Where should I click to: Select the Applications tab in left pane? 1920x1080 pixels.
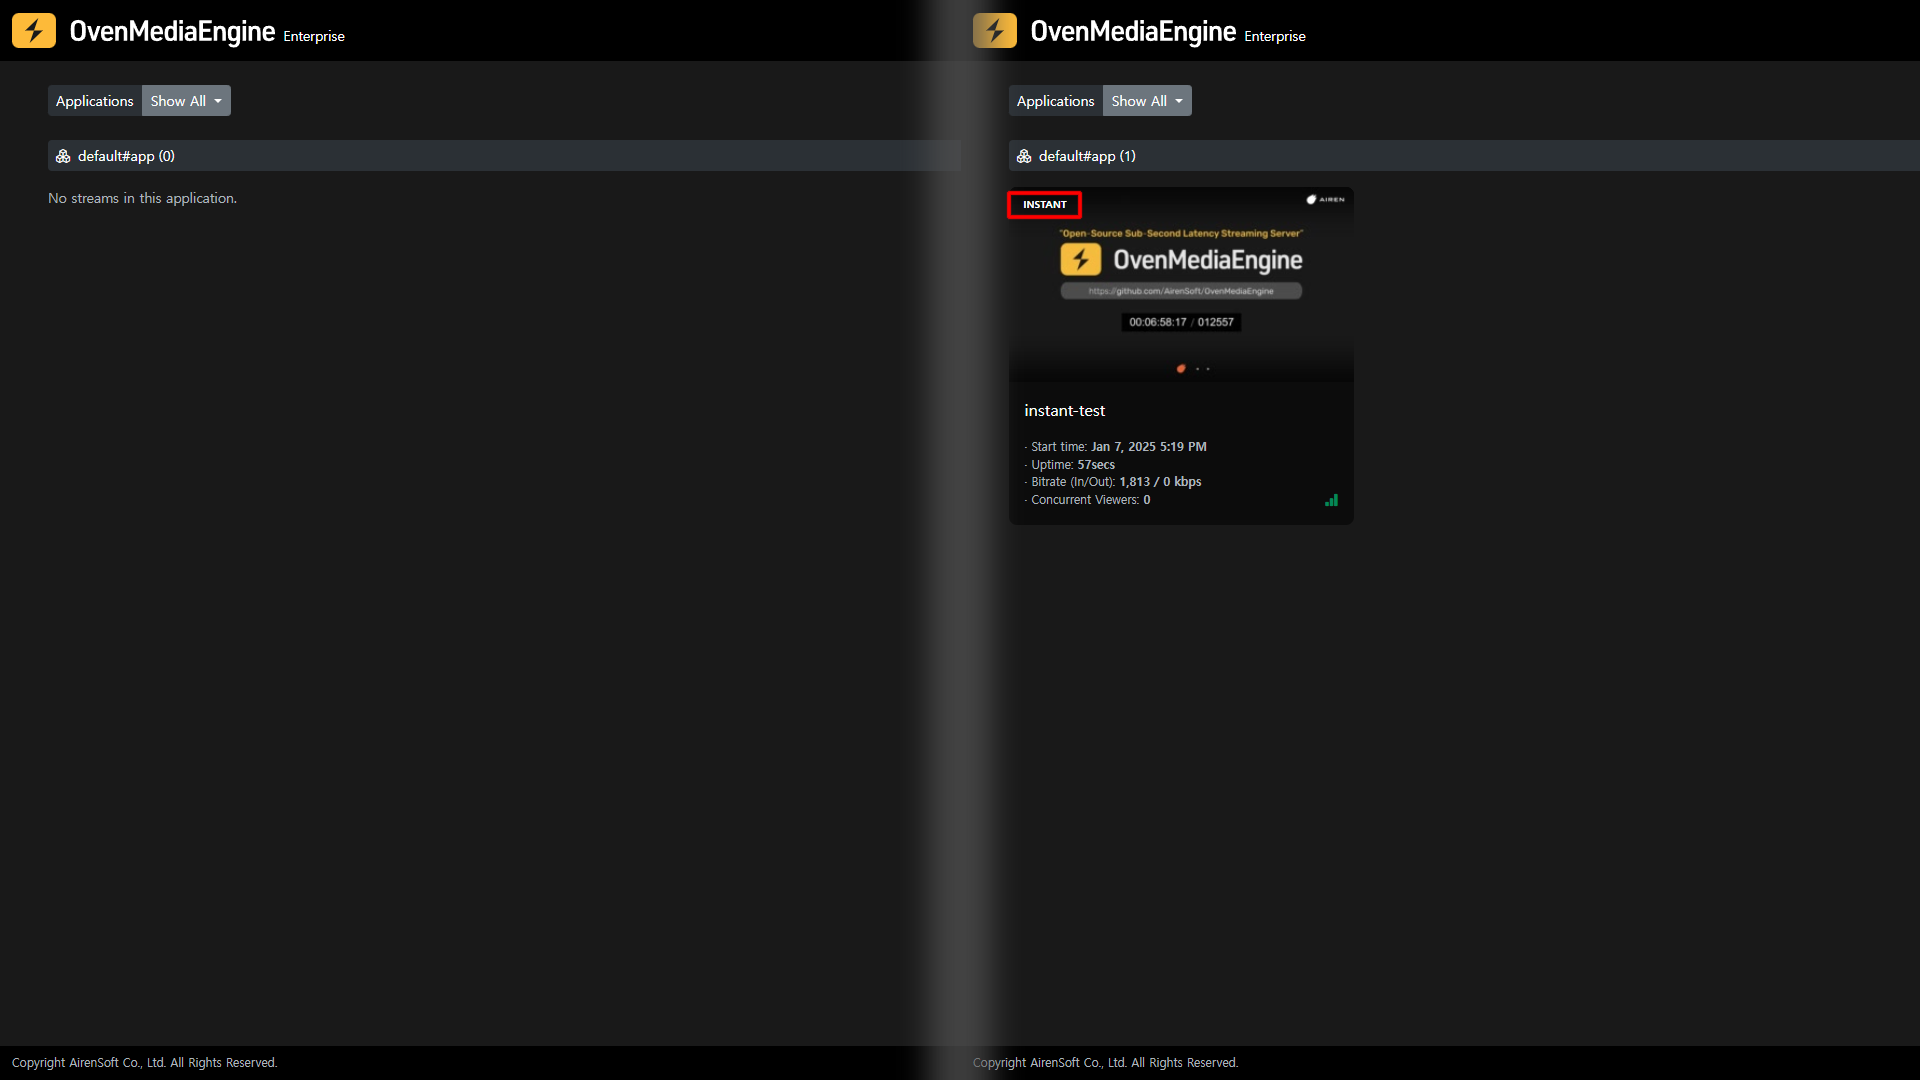[x=94, y=101]
